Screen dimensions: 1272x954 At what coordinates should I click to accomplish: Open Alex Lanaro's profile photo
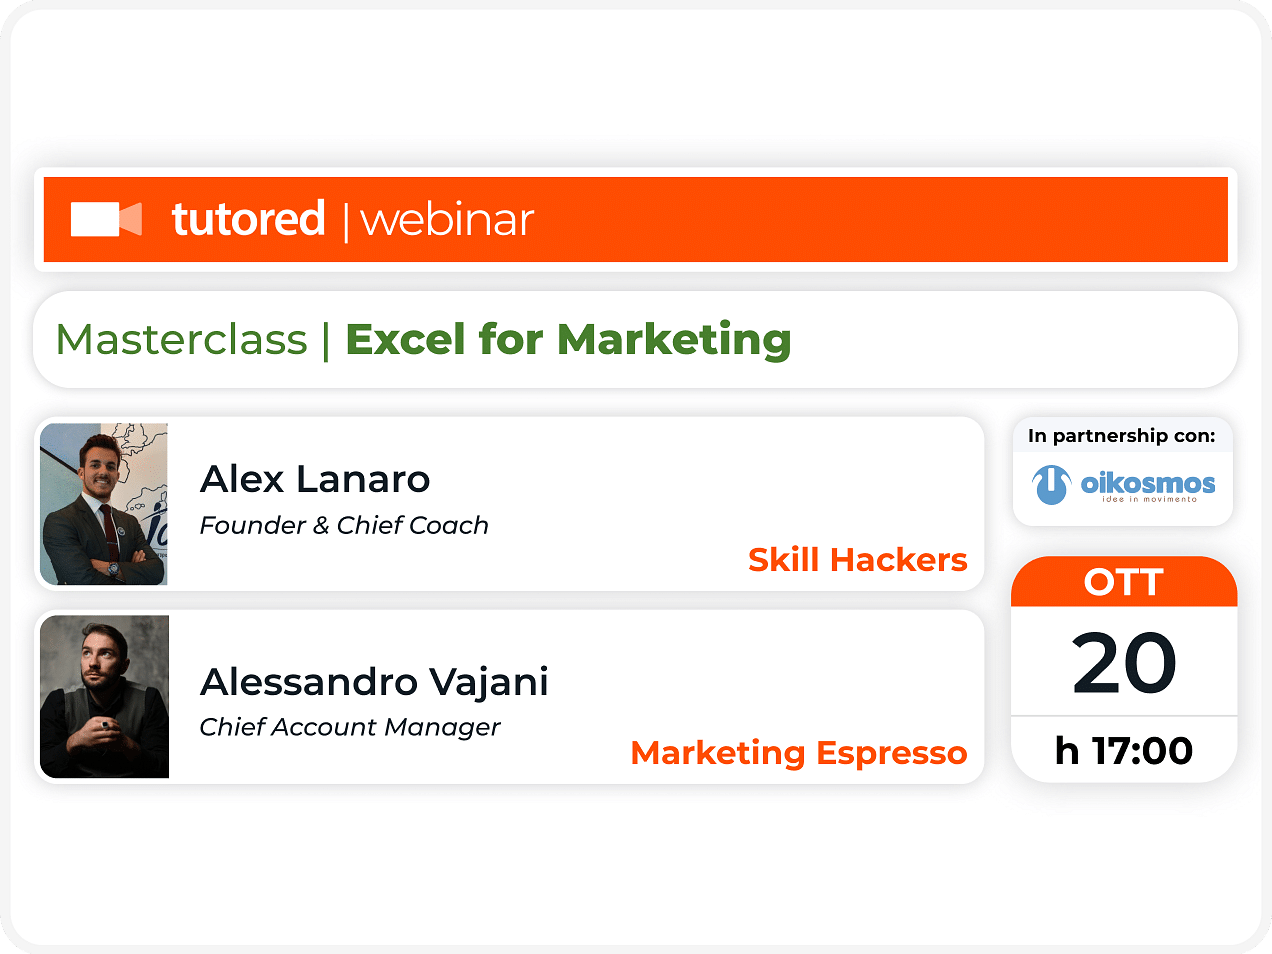point(104,504)
